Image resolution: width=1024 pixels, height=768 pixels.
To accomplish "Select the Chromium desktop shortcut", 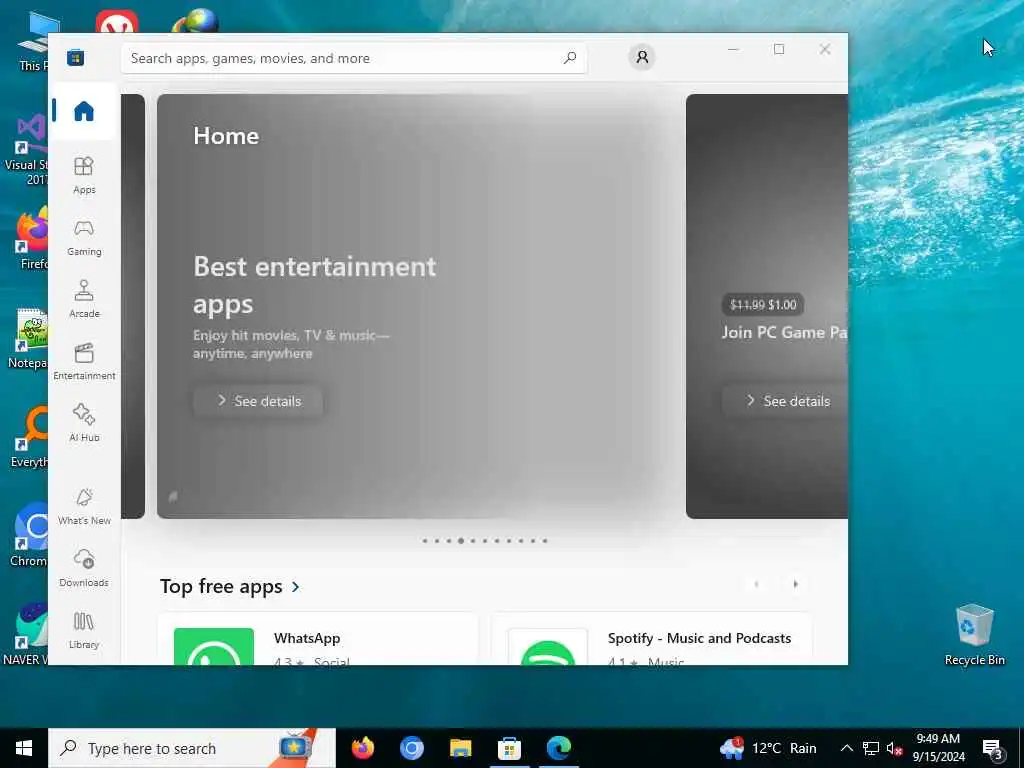I will click(x=29, y=536).
